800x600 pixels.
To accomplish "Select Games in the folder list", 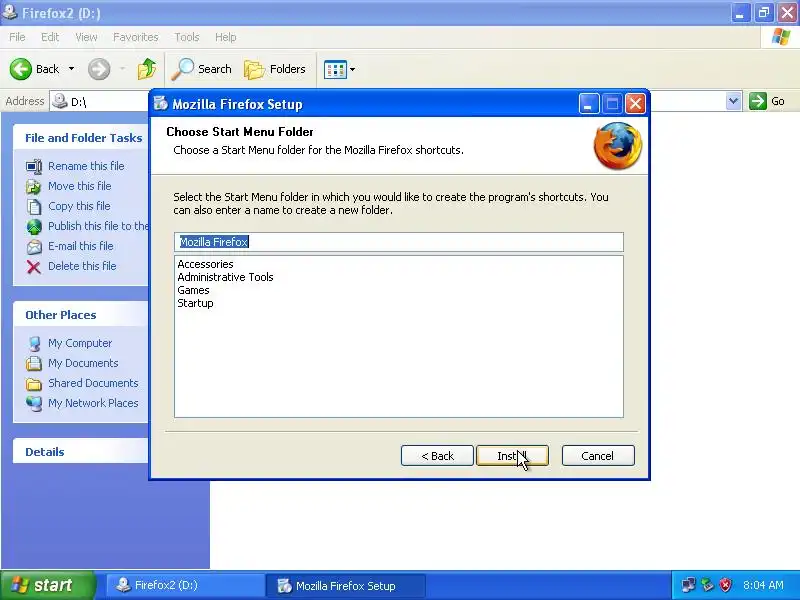I will 193,290.
